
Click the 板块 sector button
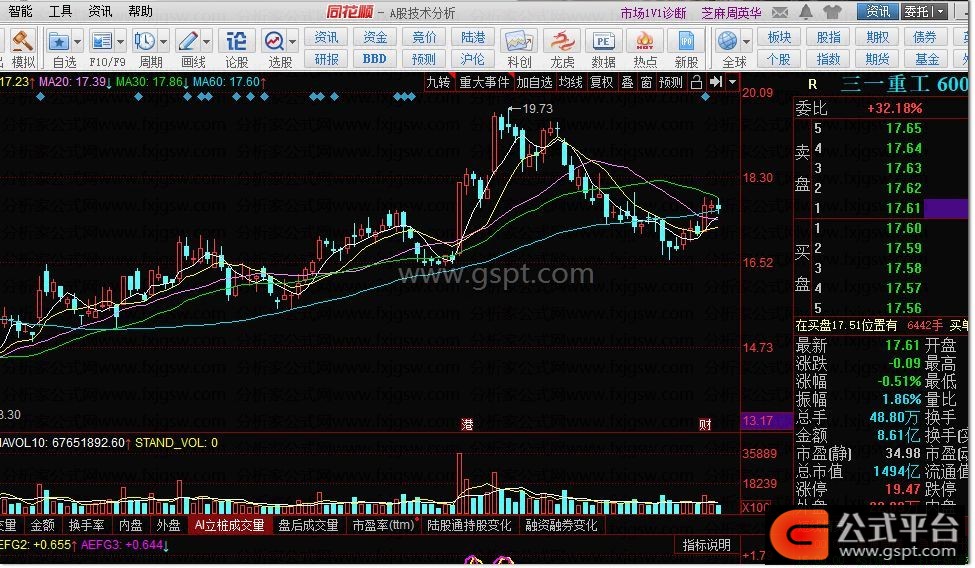(779, 37)
